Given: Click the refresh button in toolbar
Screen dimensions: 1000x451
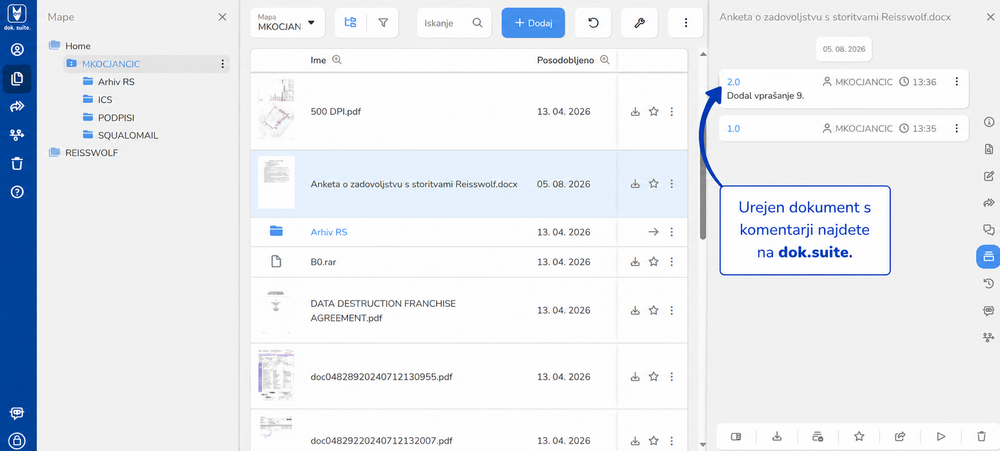Looking at the screenshot, I should coord(593,22).
